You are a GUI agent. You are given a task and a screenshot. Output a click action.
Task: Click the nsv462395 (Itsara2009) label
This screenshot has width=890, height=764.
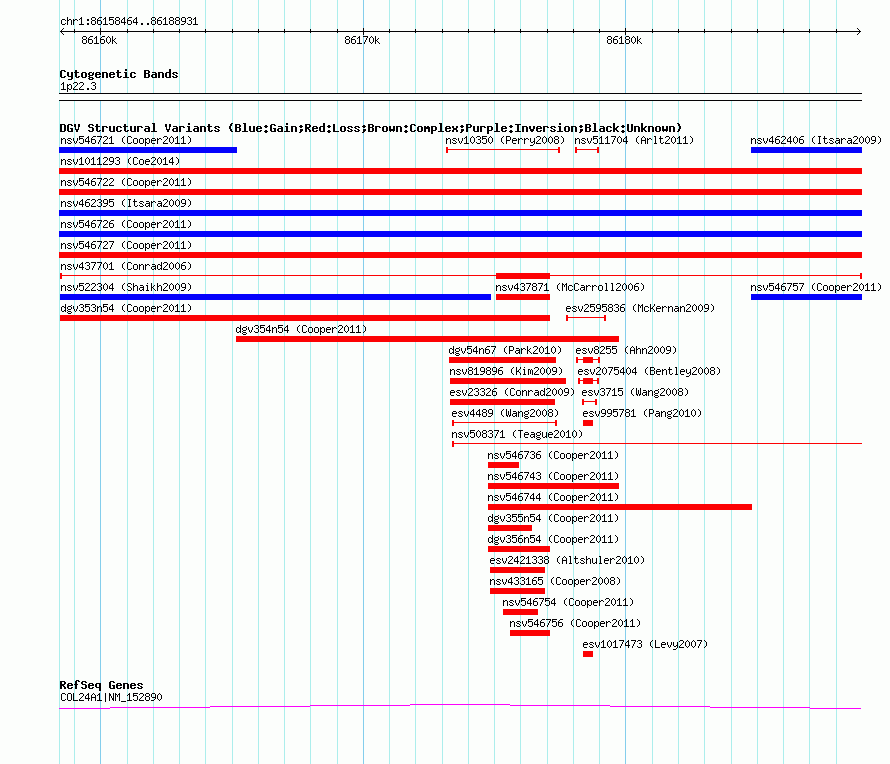[126, 203]
